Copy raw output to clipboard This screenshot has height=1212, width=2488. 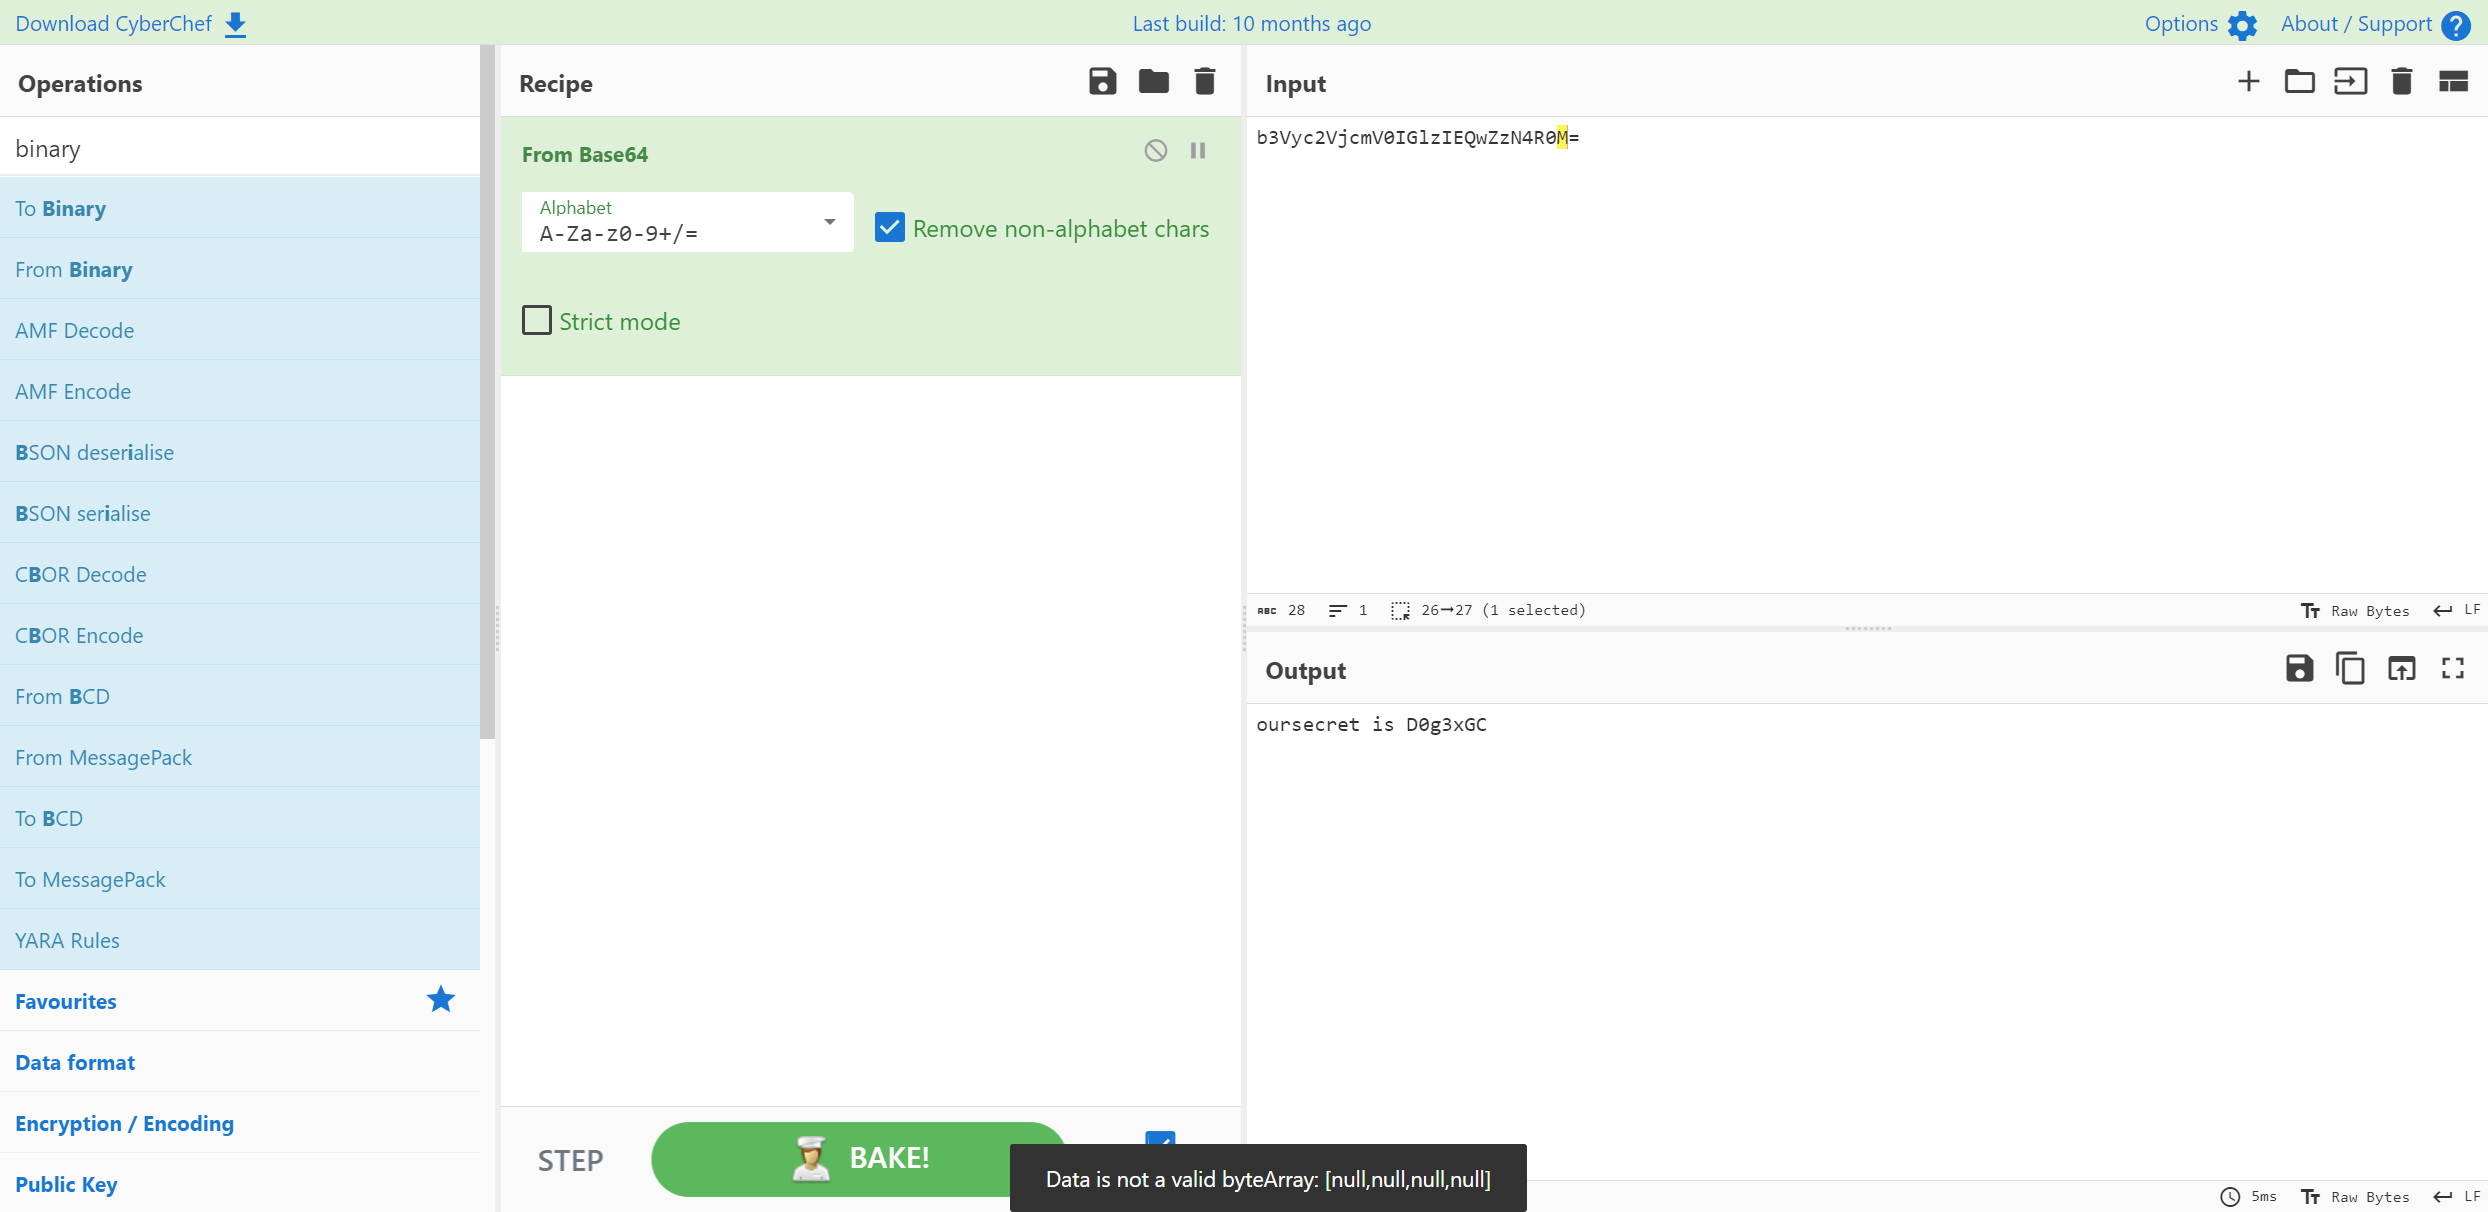[2350, 668]
